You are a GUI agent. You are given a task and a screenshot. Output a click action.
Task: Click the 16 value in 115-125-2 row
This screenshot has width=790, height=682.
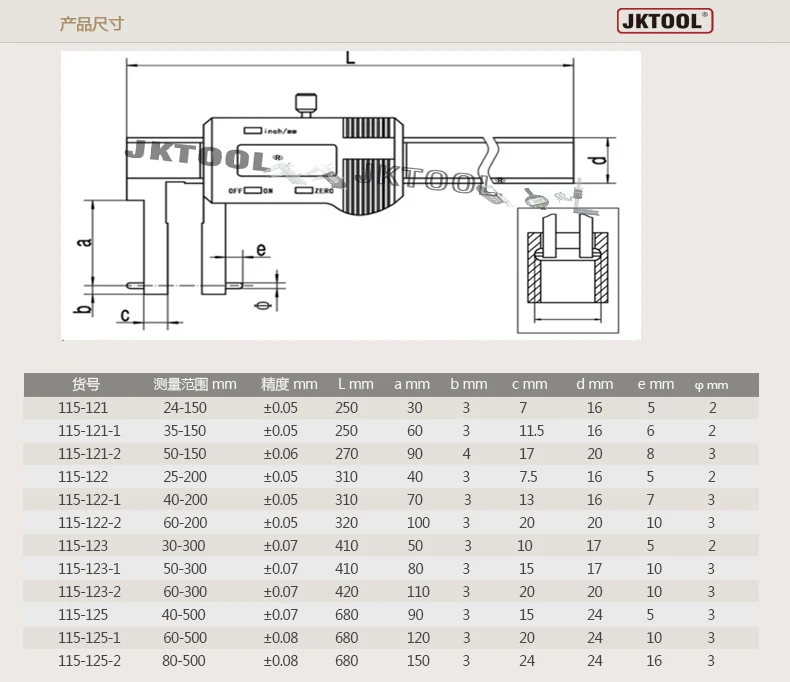654,661
